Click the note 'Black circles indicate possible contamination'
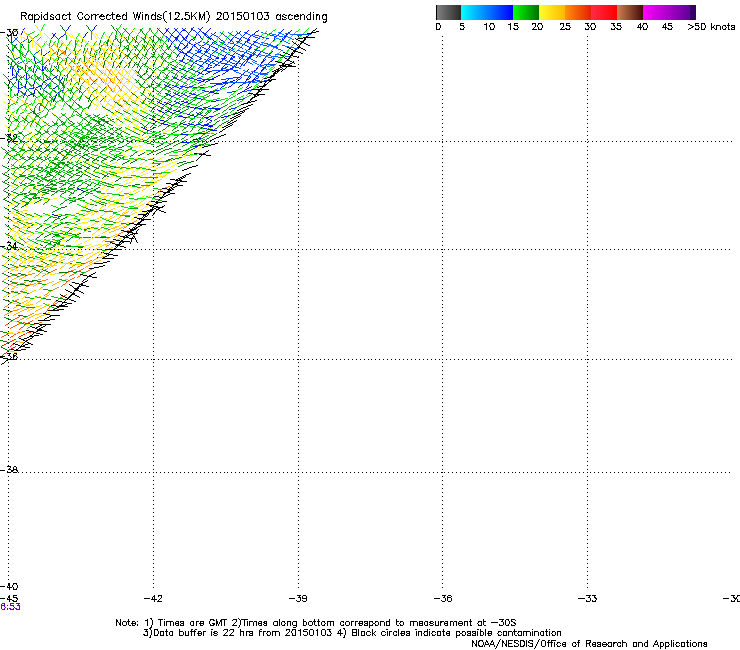Screen dimensions: 740x650 (x=456, y=633)
